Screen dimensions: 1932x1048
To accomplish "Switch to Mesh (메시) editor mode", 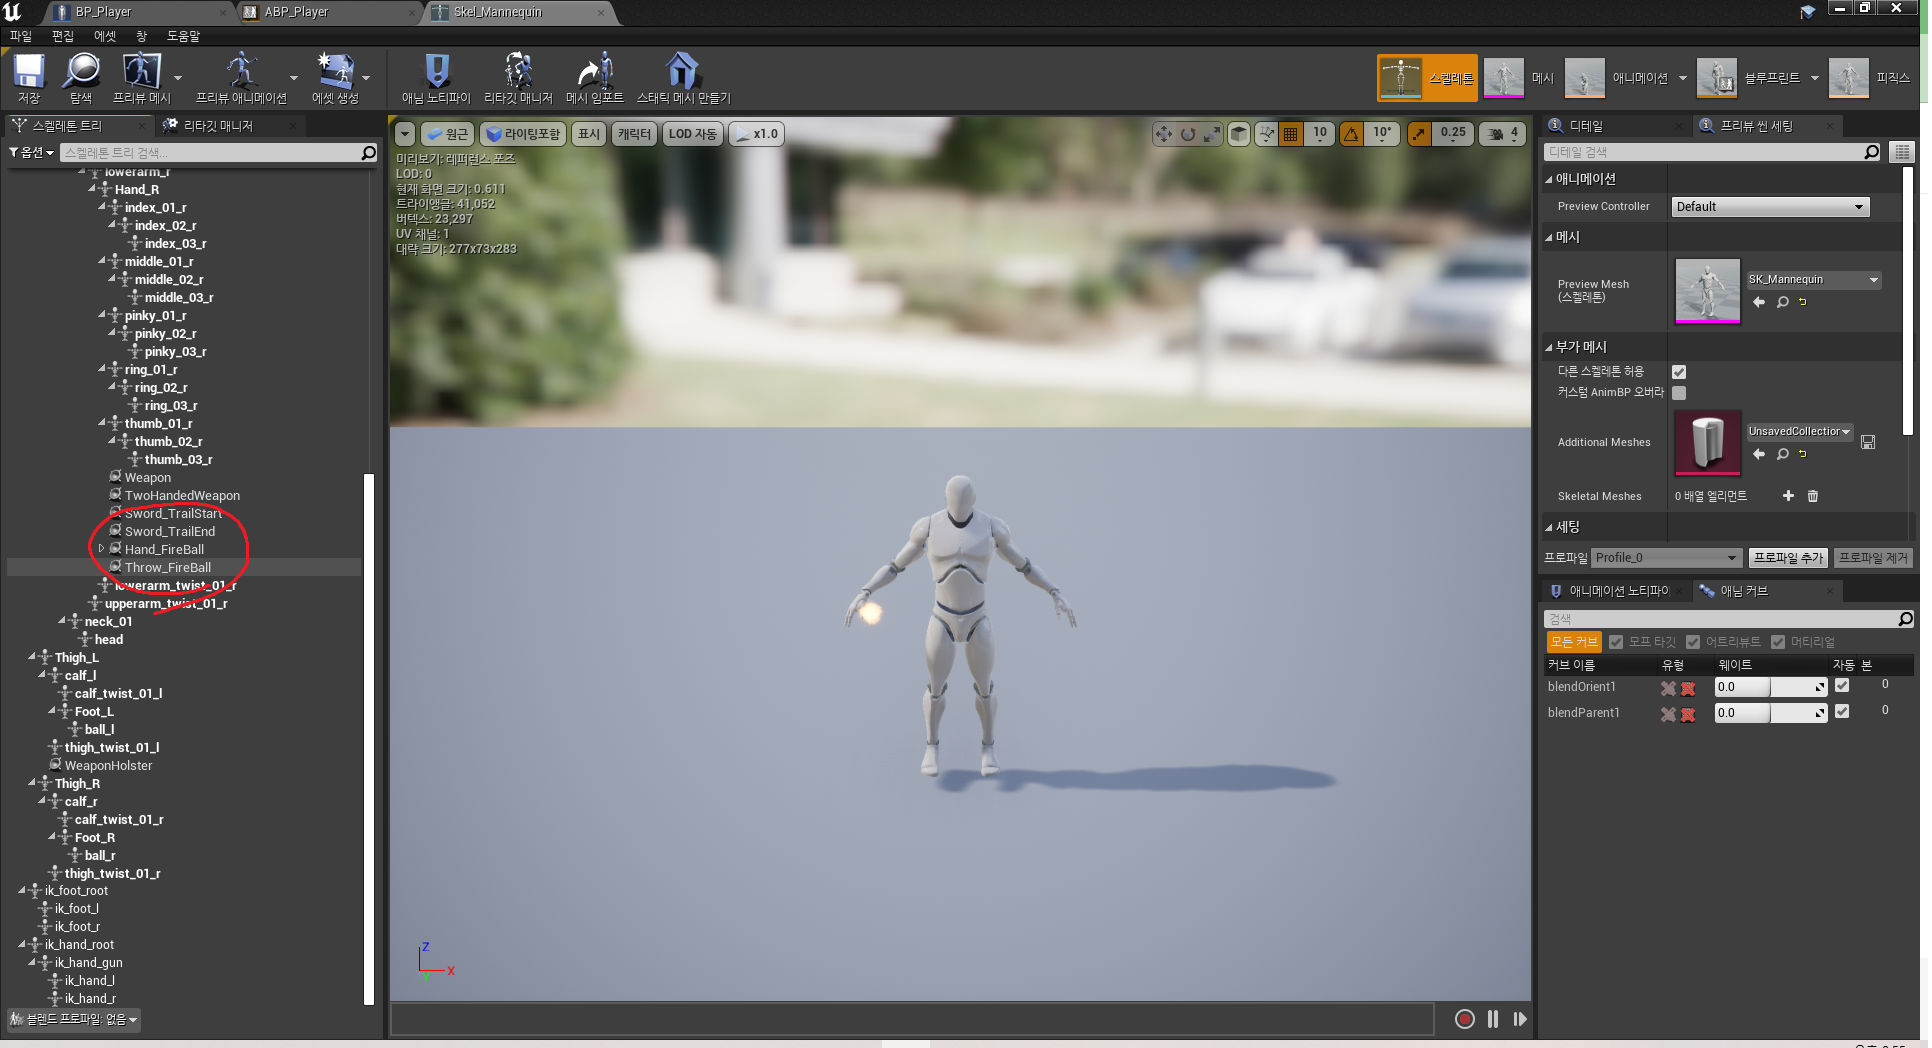I will 1519,78.
